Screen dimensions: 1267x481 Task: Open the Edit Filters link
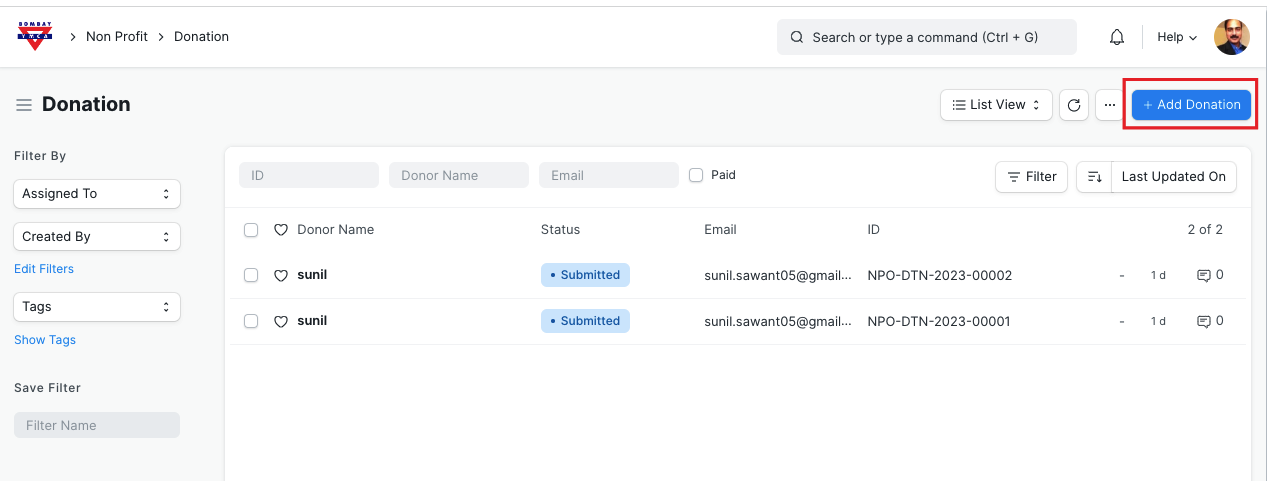coord(44,269)
